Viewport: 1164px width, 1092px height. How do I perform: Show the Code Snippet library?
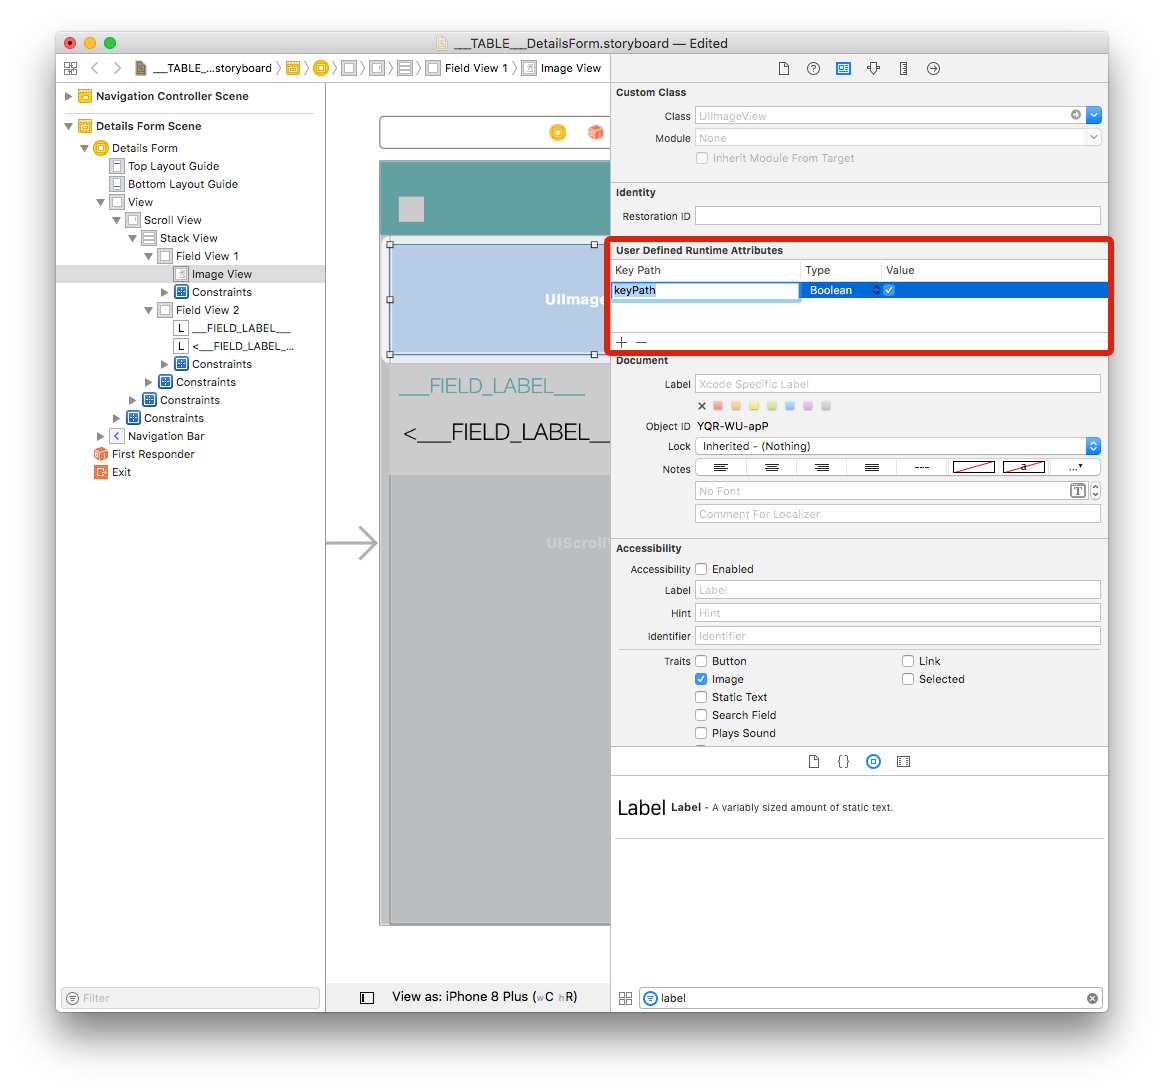coord(843,762)
